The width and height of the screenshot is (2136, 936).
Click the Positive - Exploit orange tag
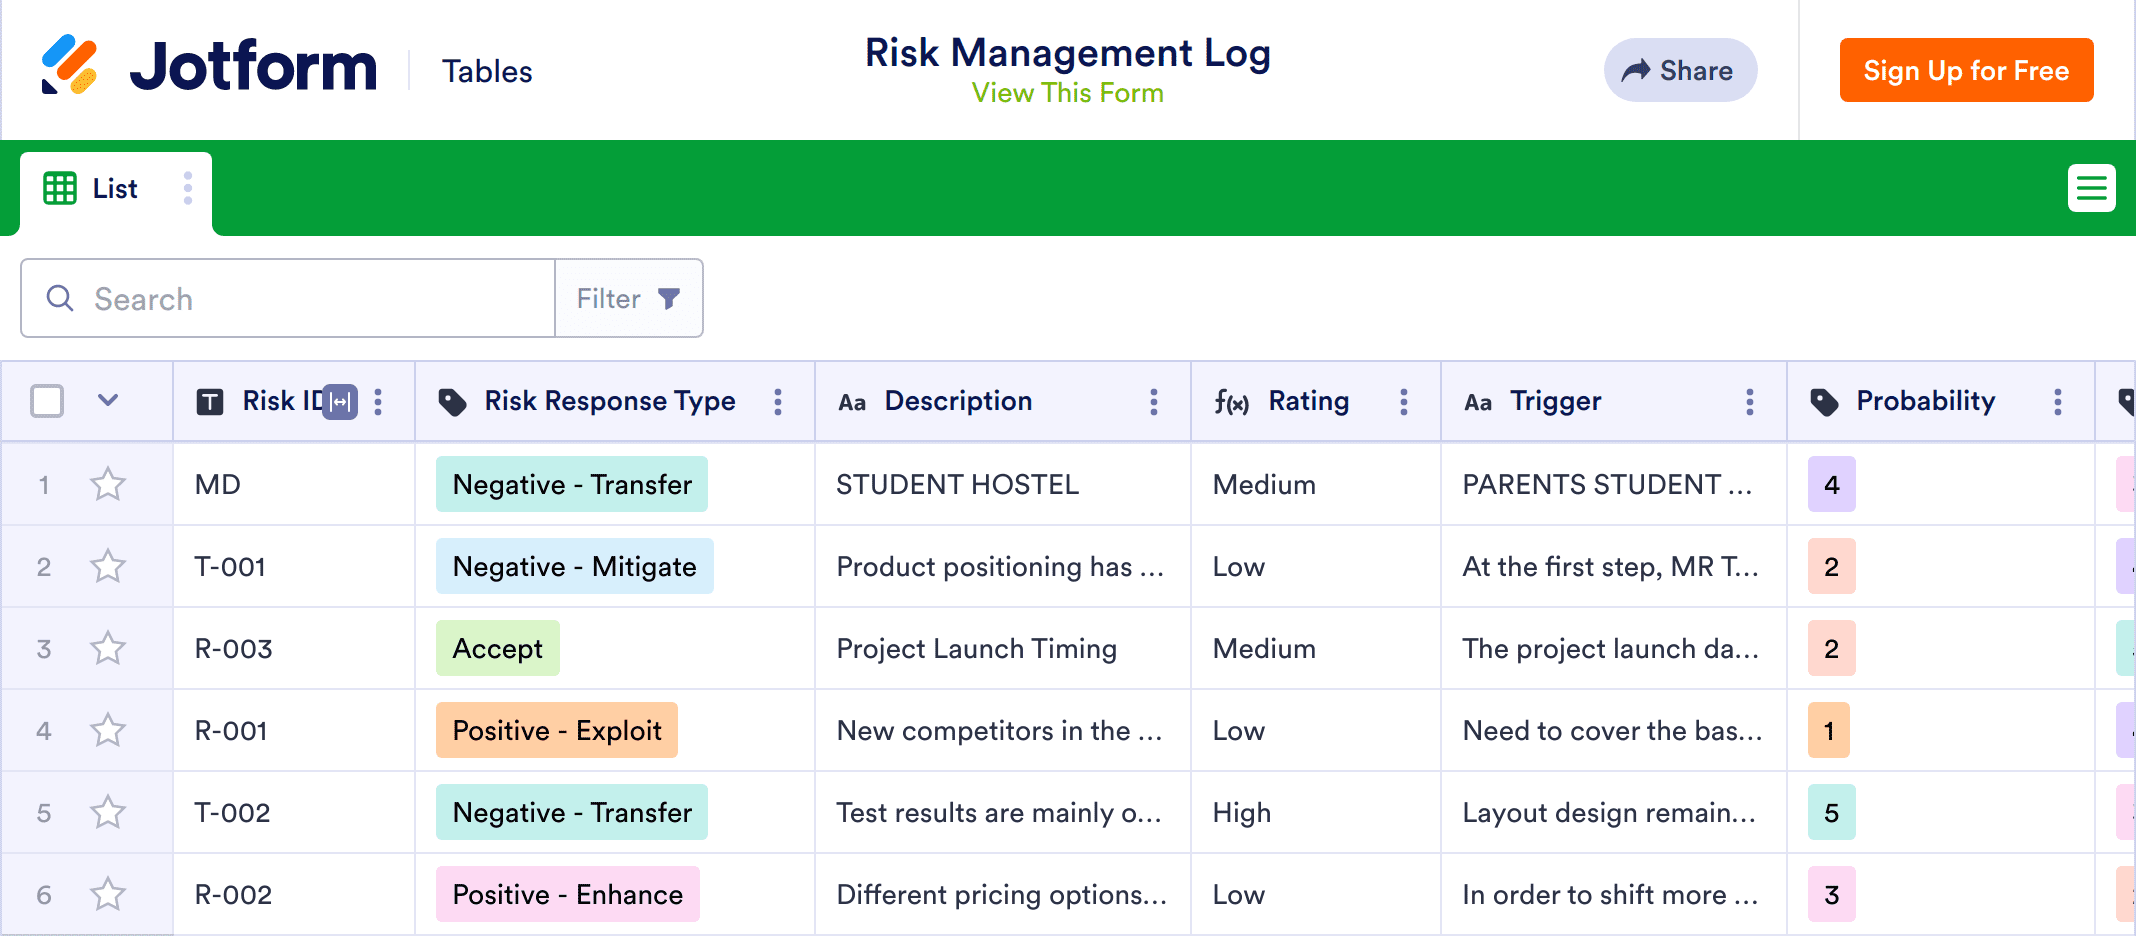(557, 731)
